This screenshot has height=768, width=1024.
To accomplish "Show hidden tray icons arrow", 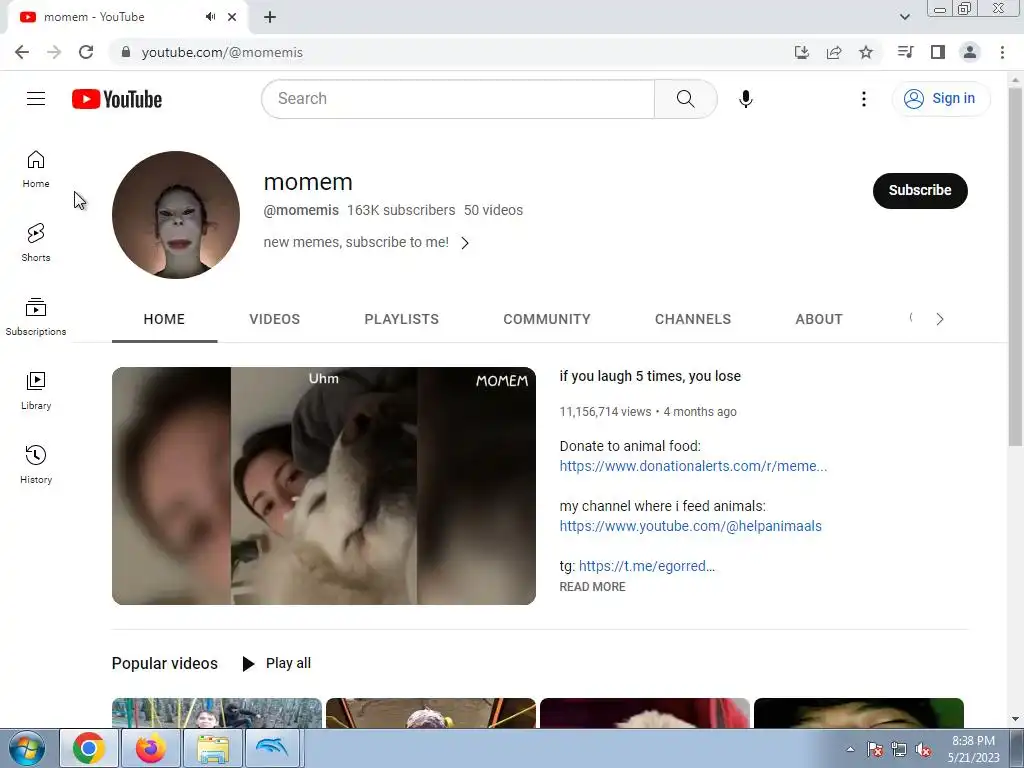I will [x=850, y=749].
